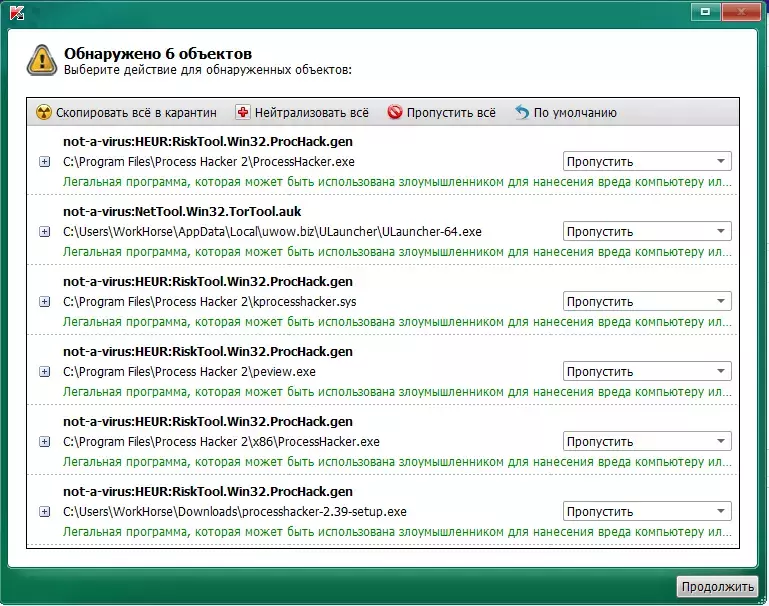Click the yellow warning triangle icon

[x=42, y=60]
